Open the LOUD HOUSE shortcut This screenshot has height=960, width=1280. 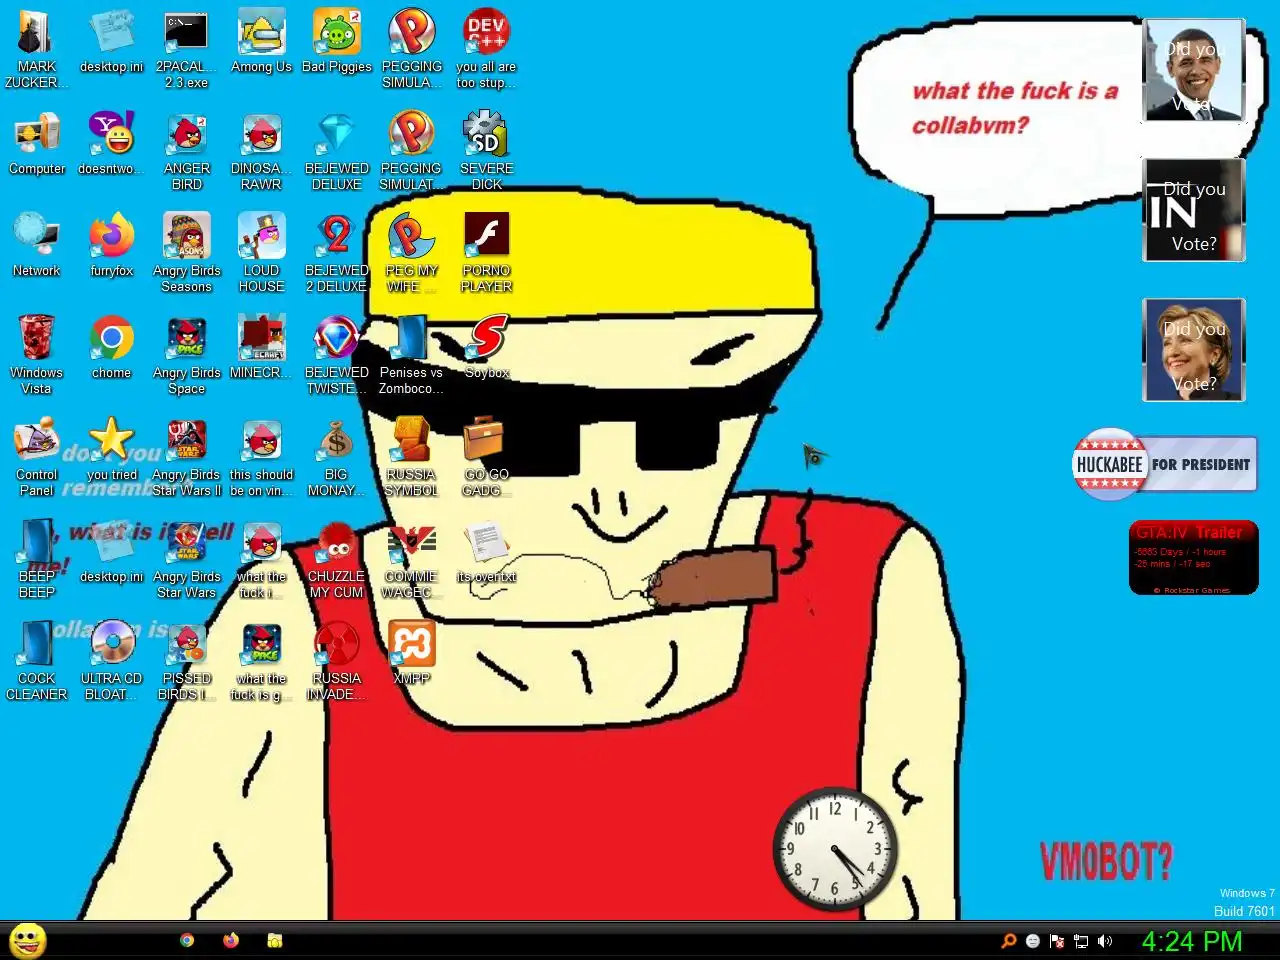click(261, 253)
